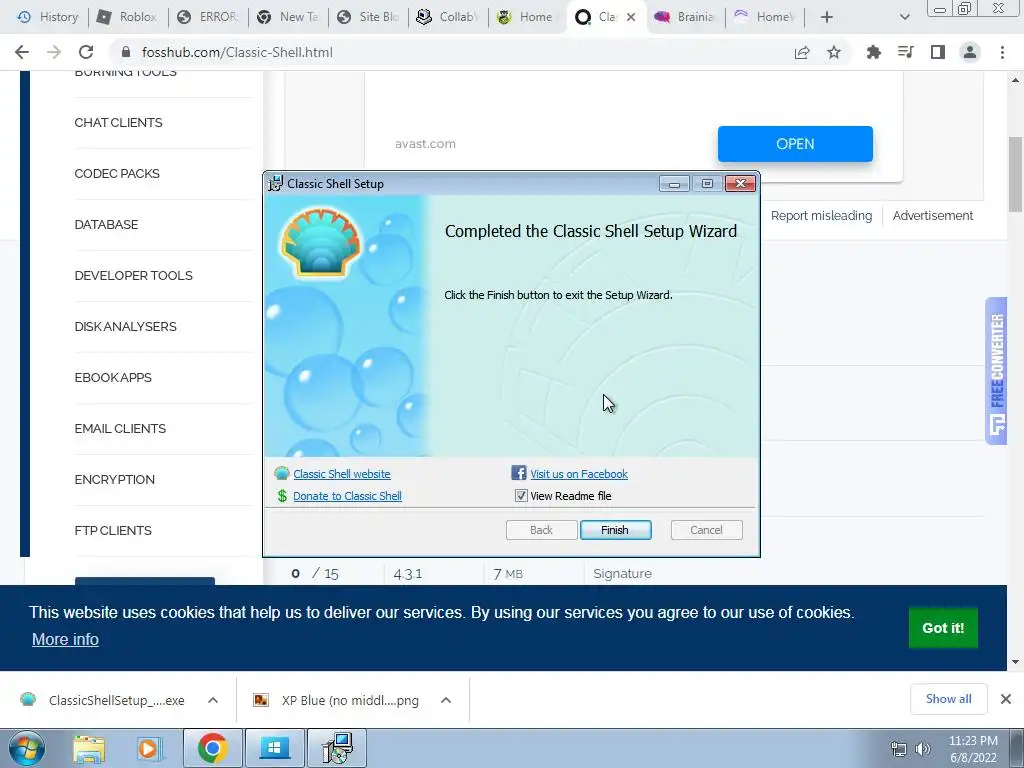This screenshot has height=768, width=1024.
Task: Click the blue OPEN ad button
Action: 795,144
